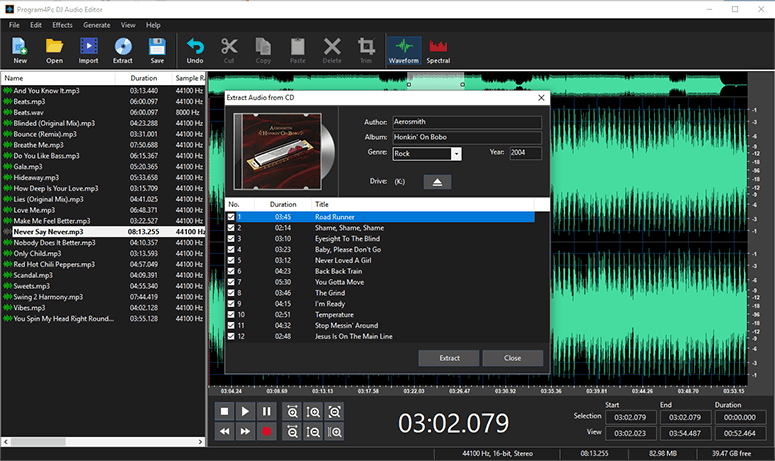Image resolution: width=775 pixels, height=461 pixels.
Task: Click the Author text field
Action: 465,122
